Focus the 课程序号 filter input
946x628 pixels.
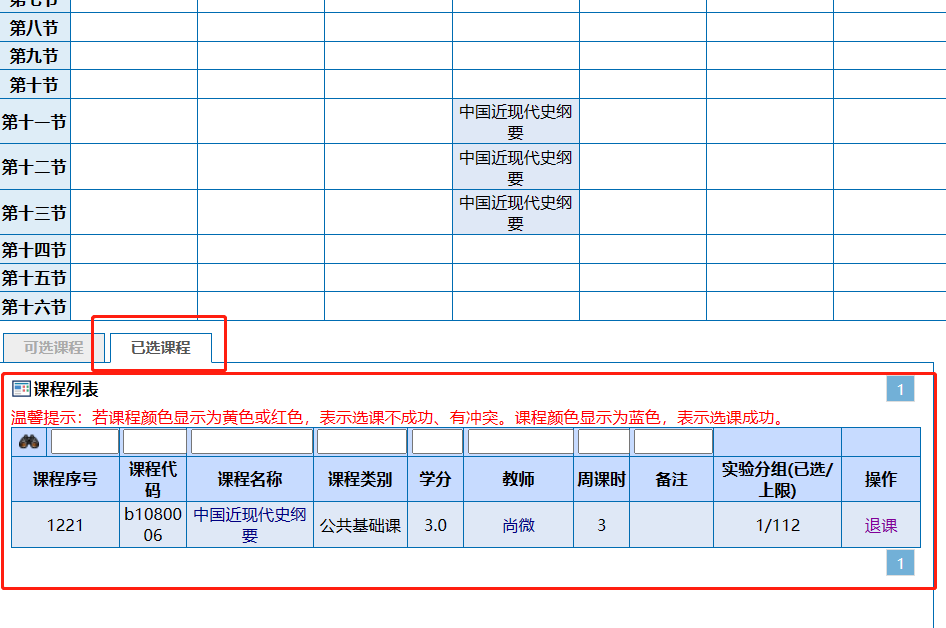(84, 442)
